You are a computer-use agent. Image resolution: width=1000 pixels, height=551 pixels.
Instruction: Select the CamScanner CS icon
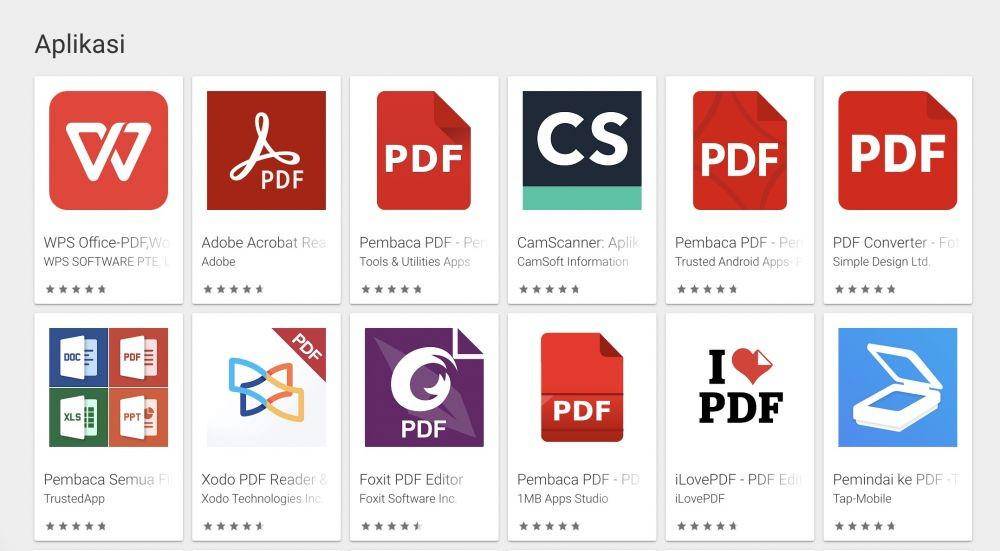(x=582, y=151)
